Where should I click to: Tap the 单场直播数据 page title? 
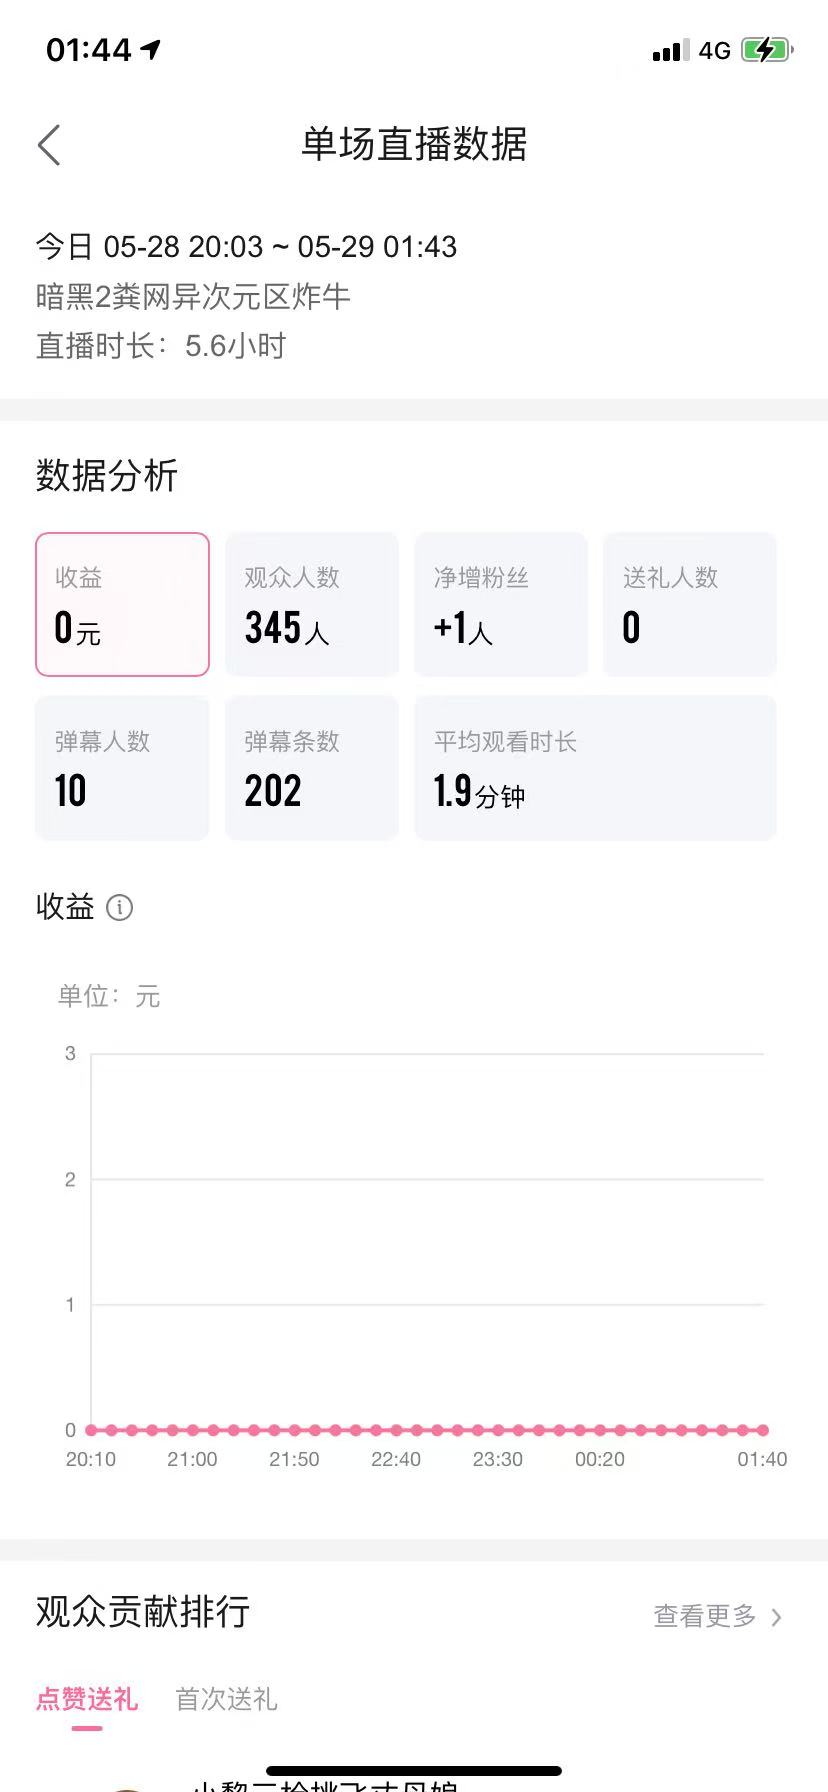414,145
